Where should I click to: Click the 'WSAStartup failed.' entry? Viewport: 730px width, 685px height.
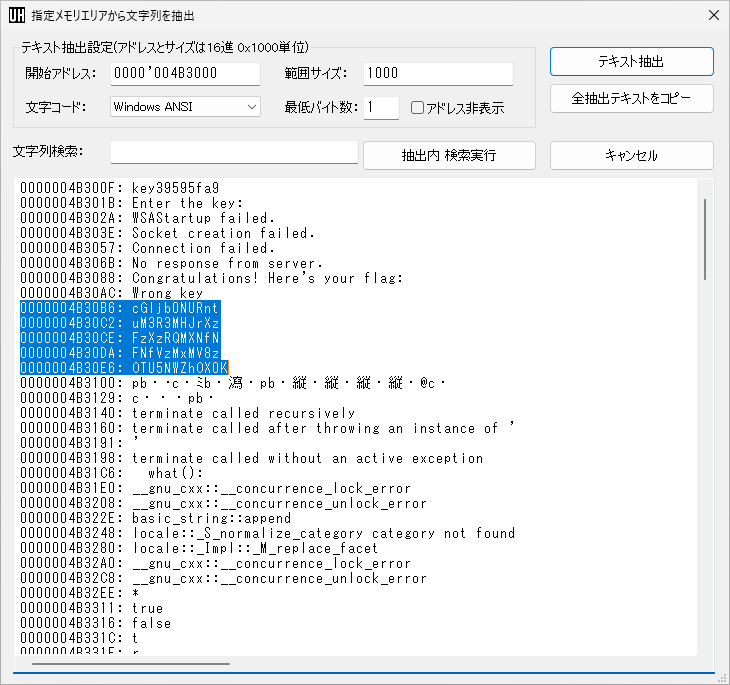pos(203,218)
